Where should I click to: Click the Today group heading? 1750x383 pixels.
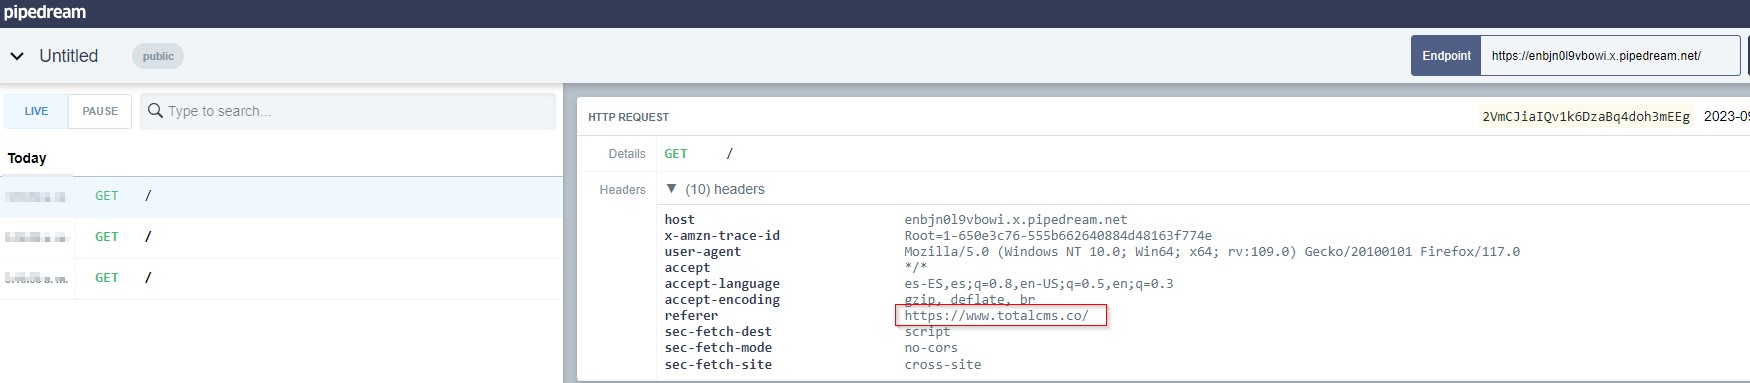tap(27, 158)
